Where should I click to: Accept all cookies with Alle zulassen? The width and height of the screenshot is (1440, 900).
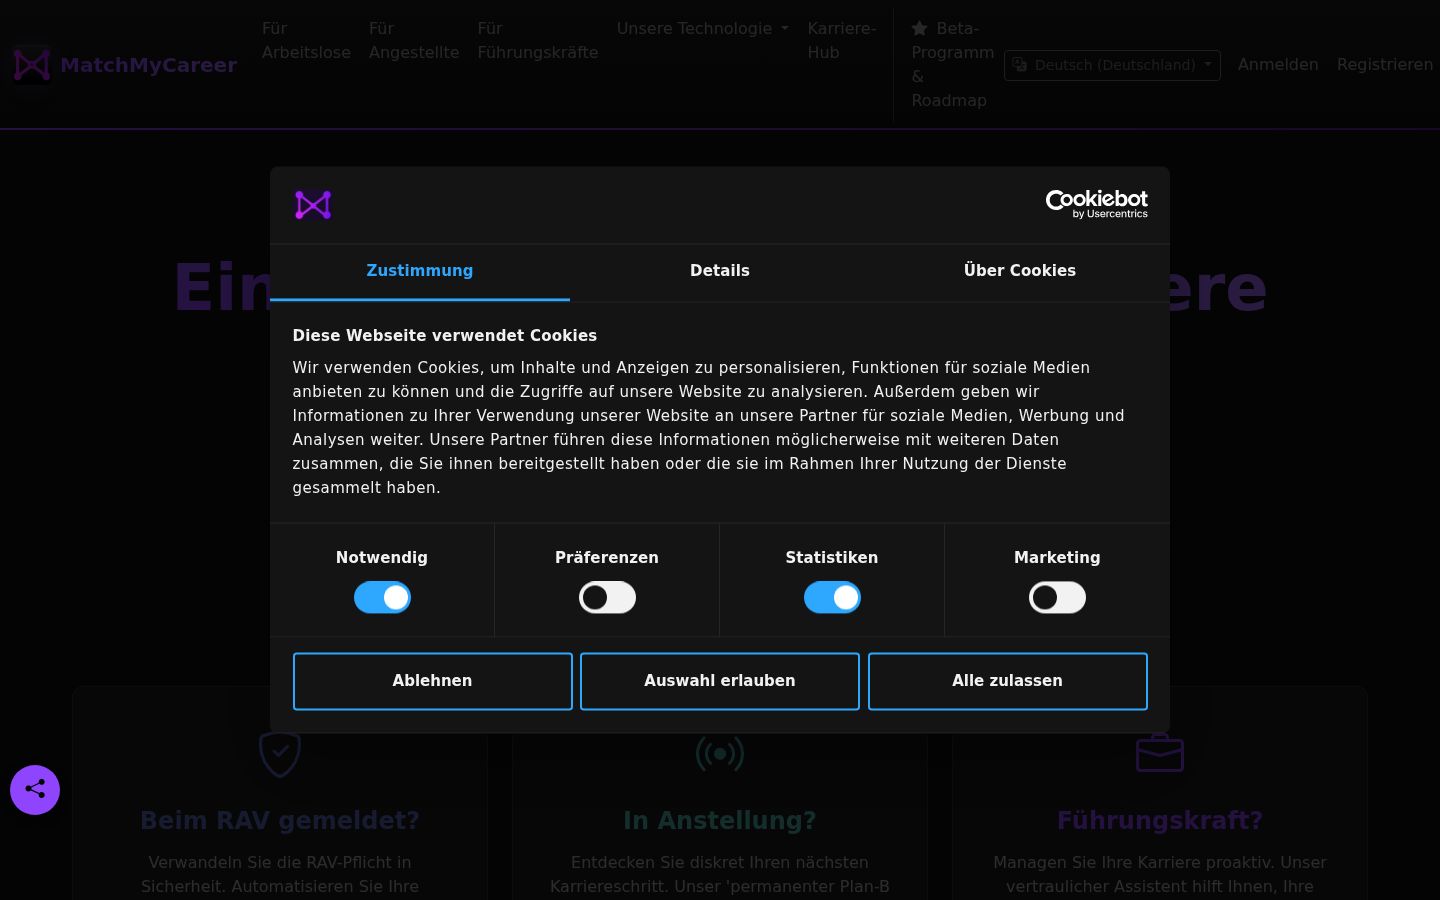click(1008, 681)
